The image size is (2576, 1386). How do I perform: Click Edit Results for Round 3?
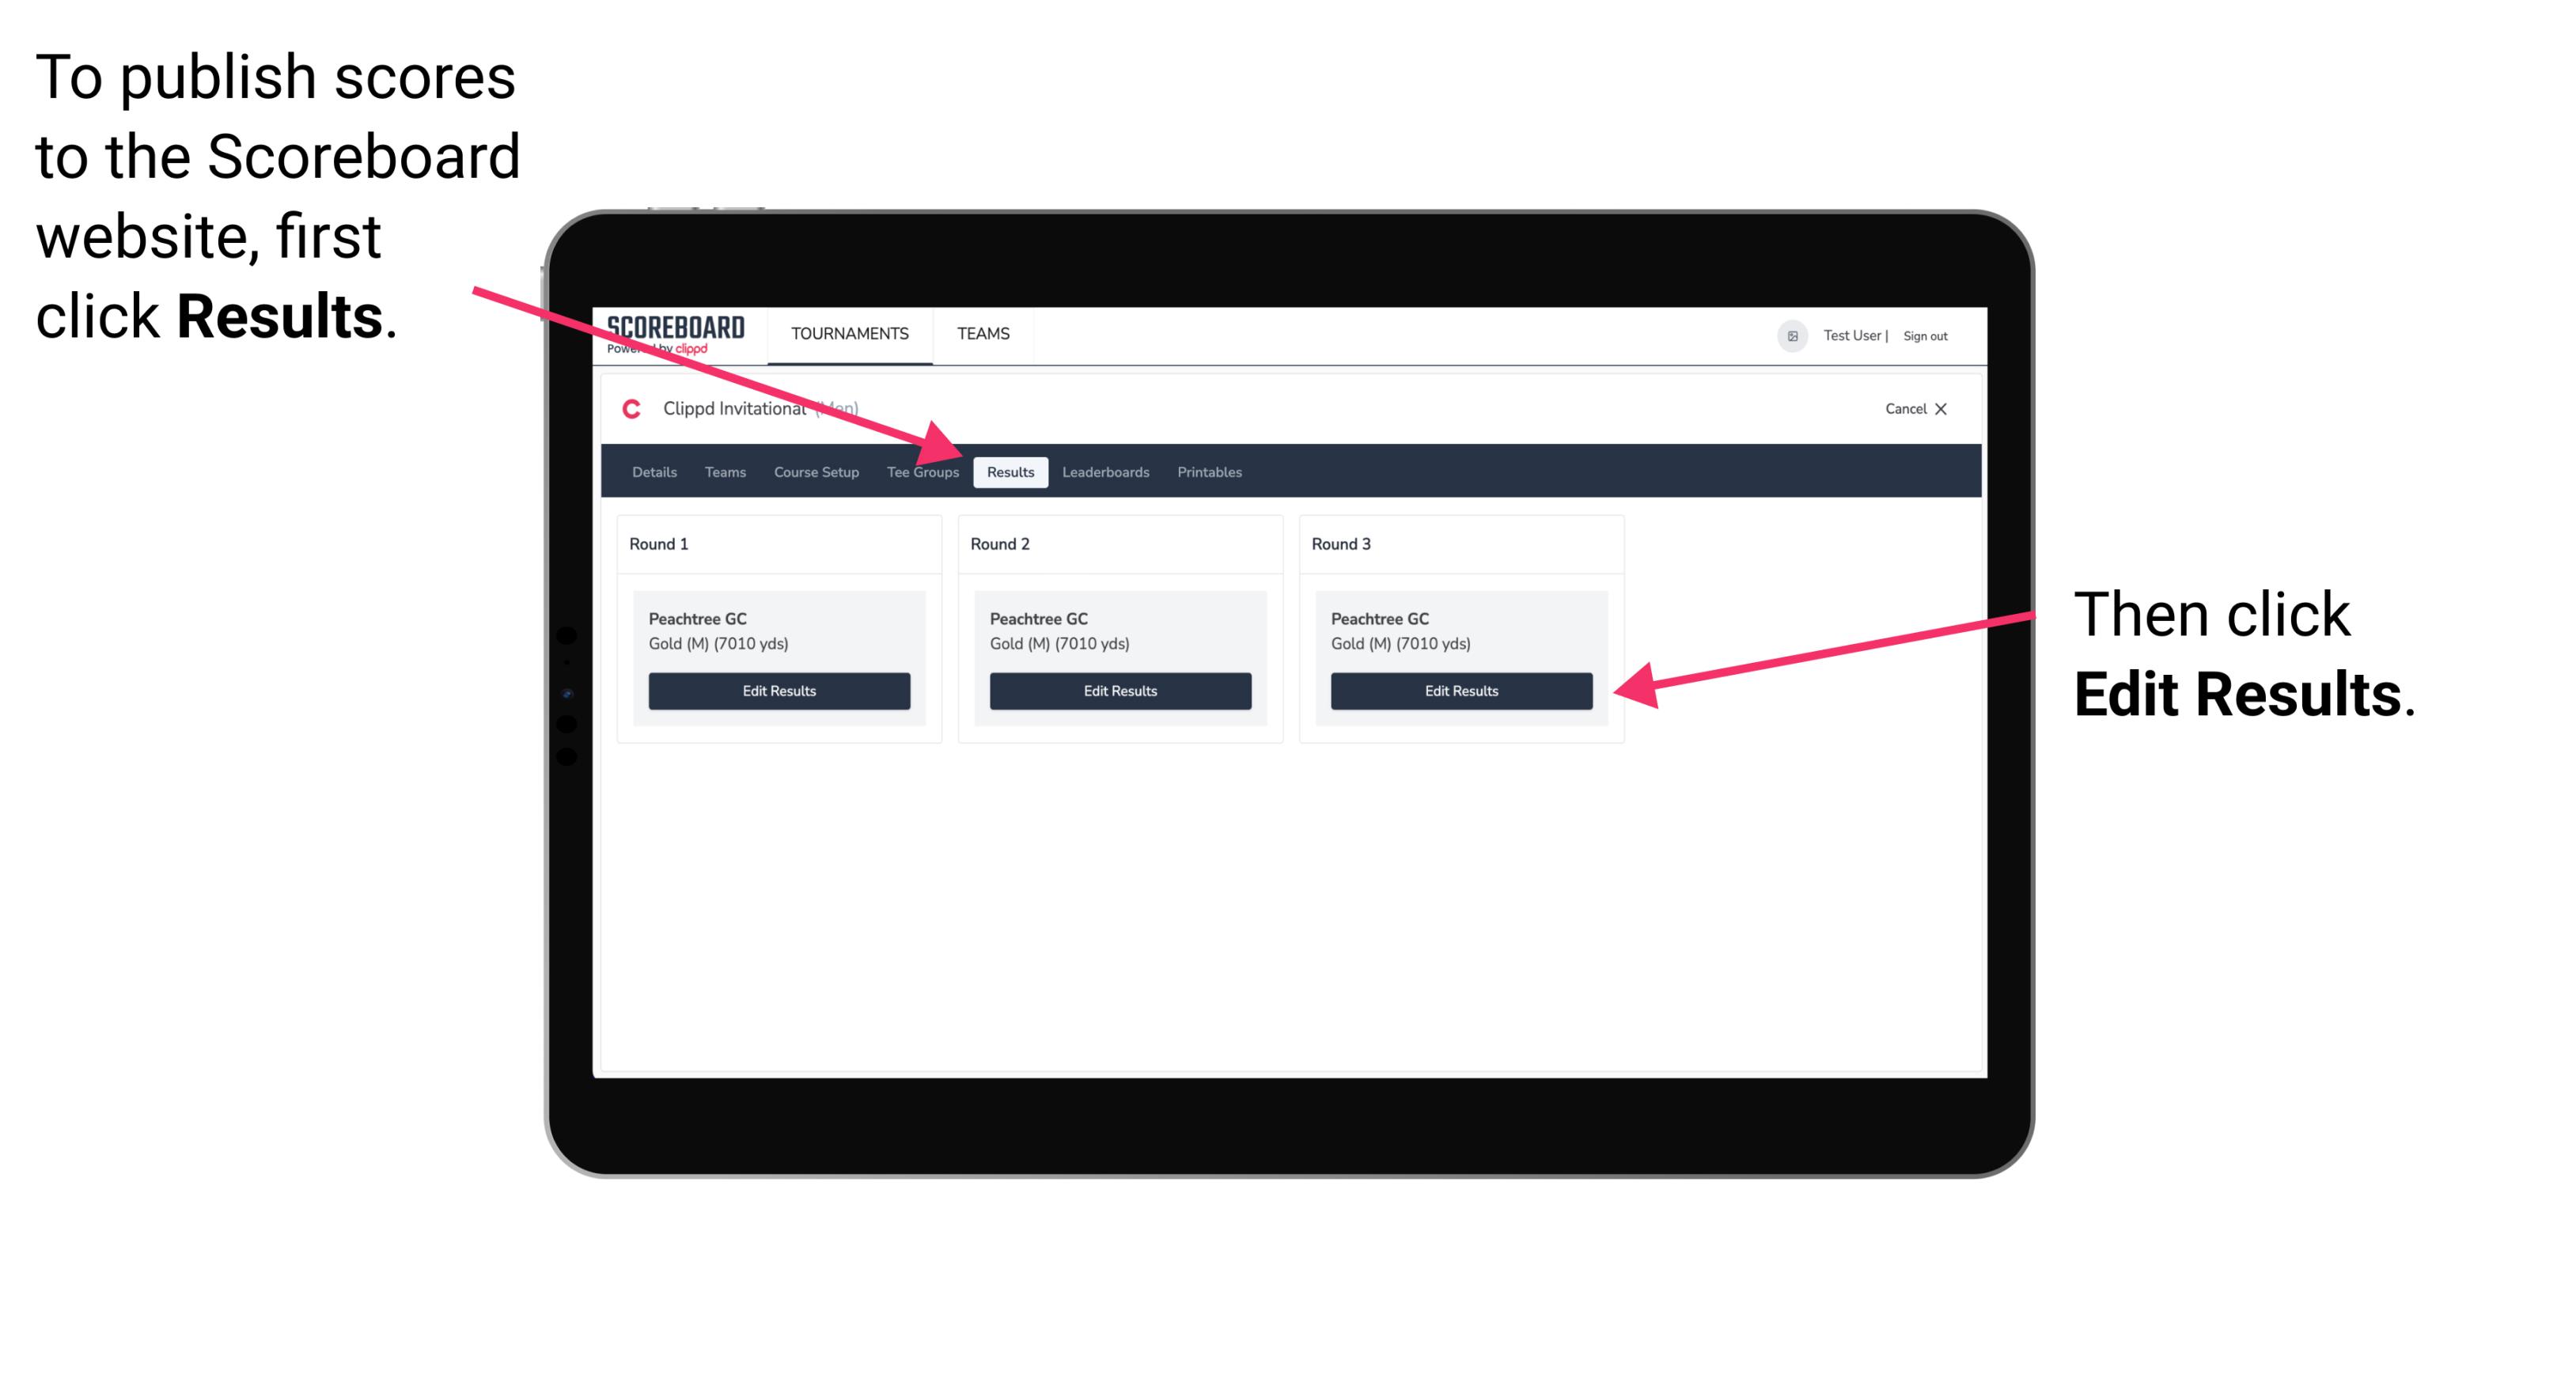coord(1458,691)
